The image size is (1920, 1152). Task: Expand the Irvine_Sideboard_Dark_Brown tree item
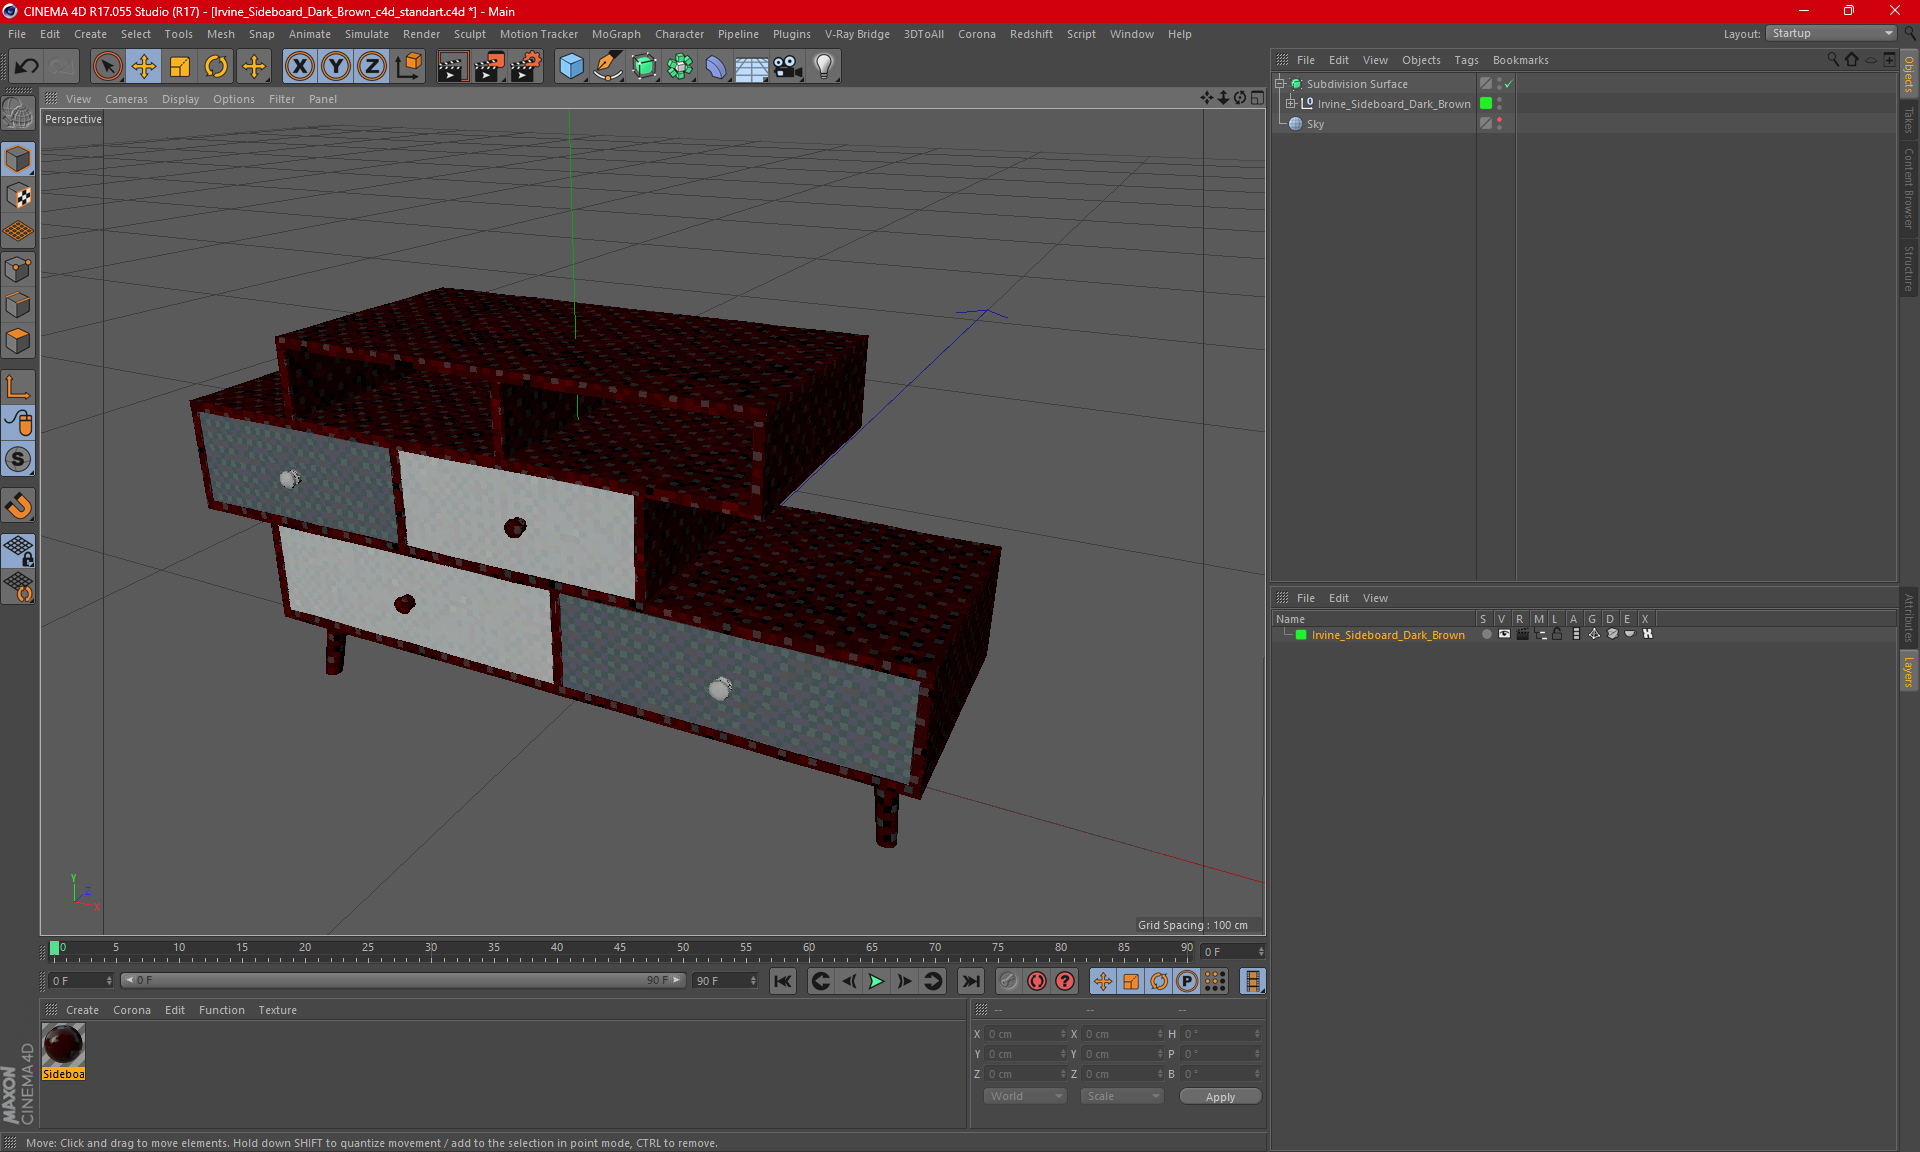point(1291,104)
